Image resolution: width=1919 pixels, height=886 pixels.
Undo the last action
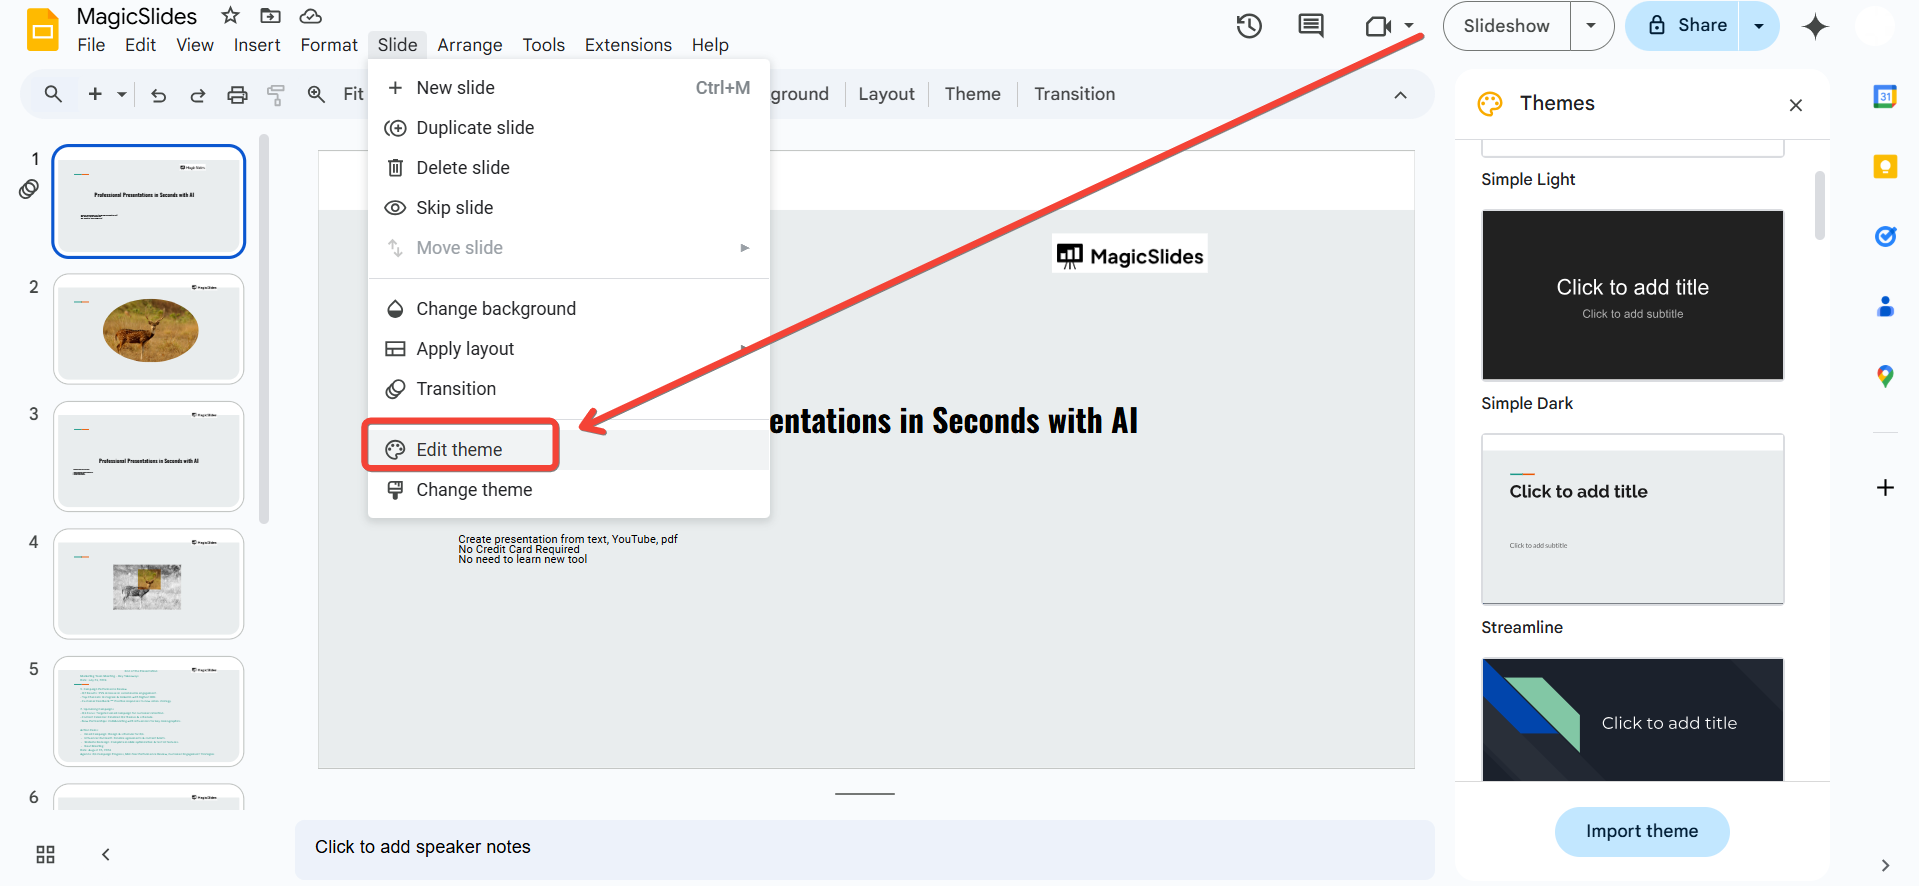point(158,95)
